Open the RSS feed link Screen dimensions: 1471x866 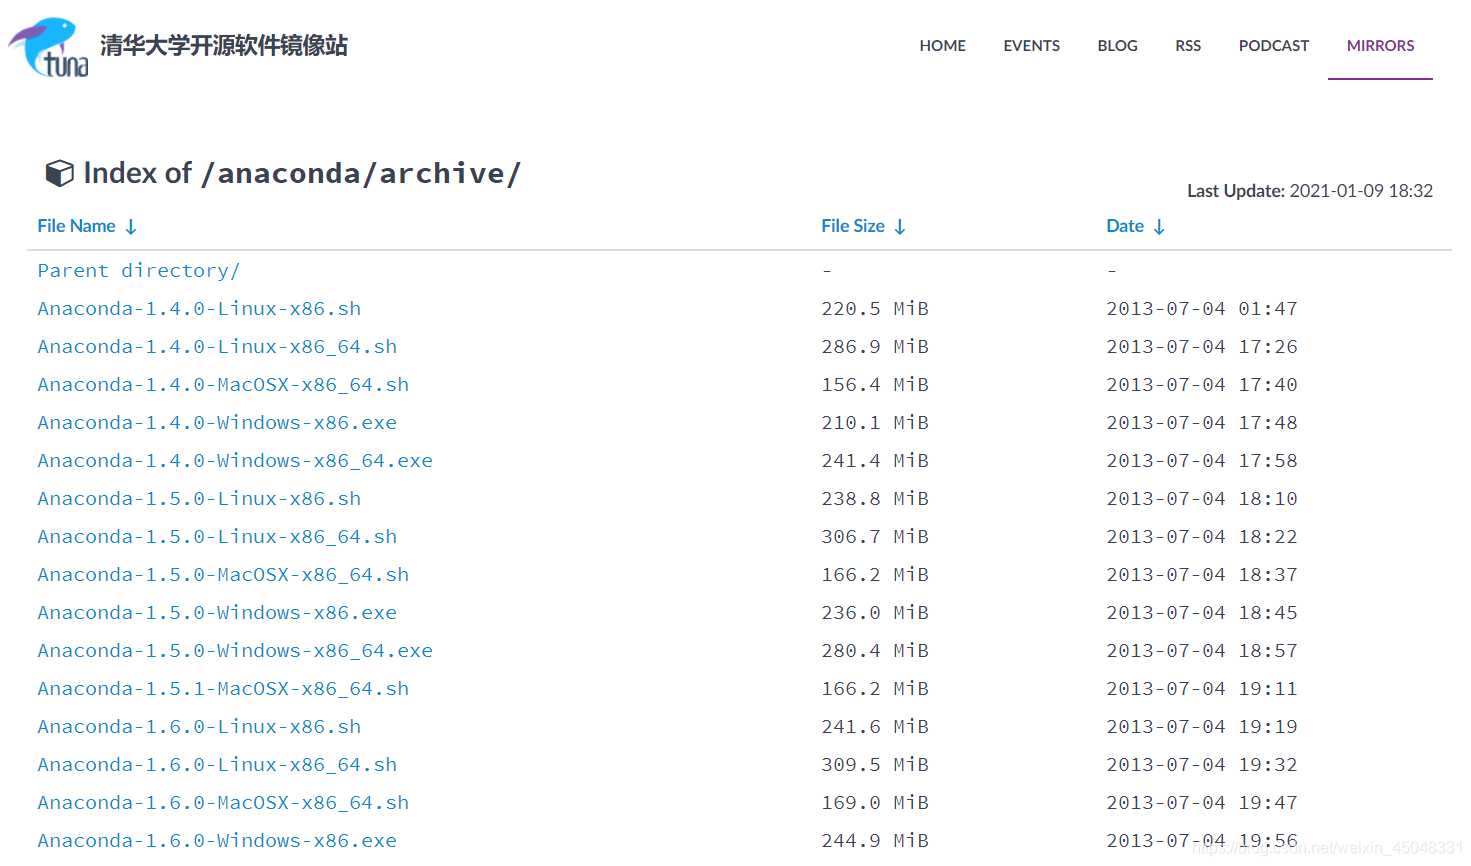[x=1188, y=46]
